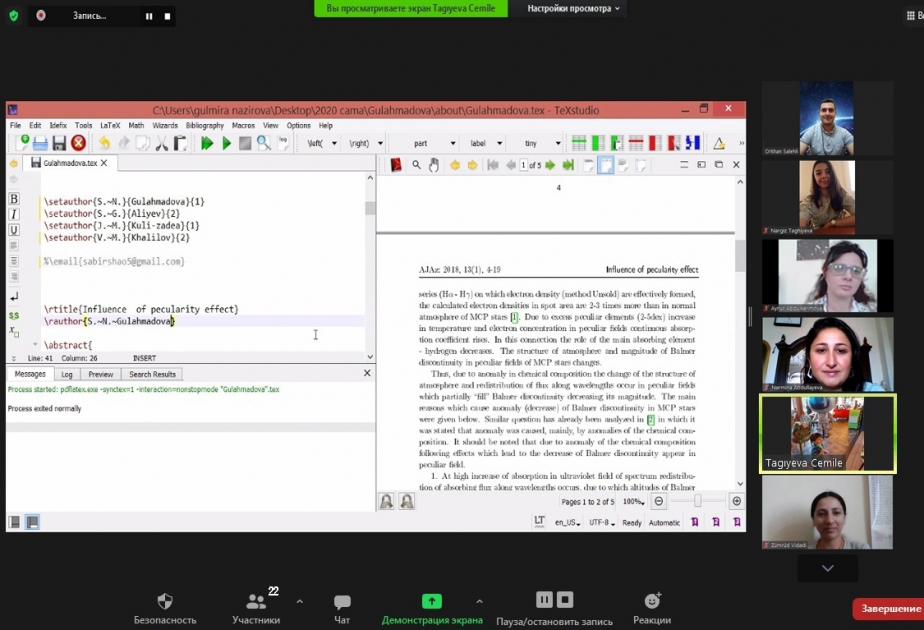Click the Paste clipboard icon
This screenshot has height=630, width=924.
(x=180, y=143)
